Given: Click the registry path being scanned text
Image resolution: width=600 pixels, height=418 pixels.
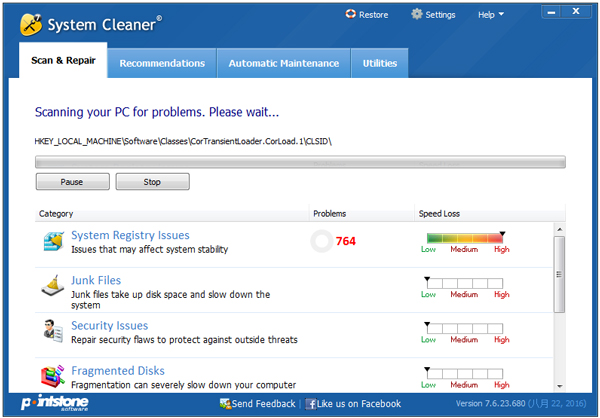Looking at the screenshot, I should coord(183,142).
